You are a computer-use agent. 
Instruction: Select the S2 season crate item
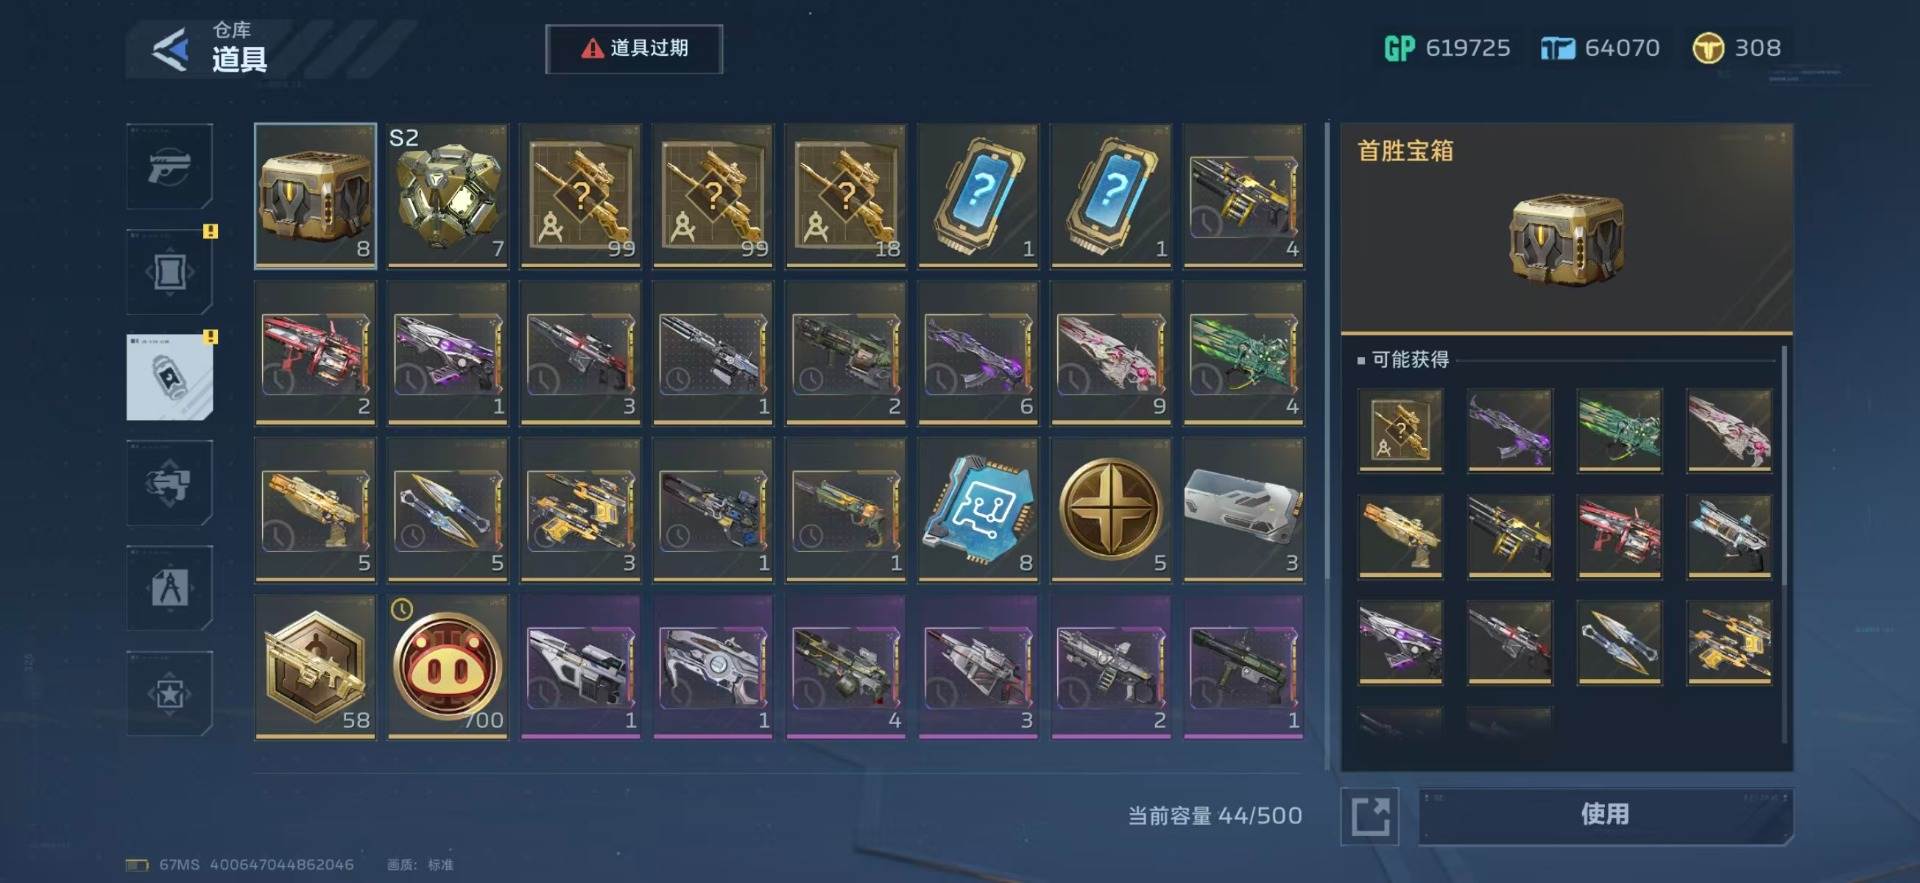[448, 195]
